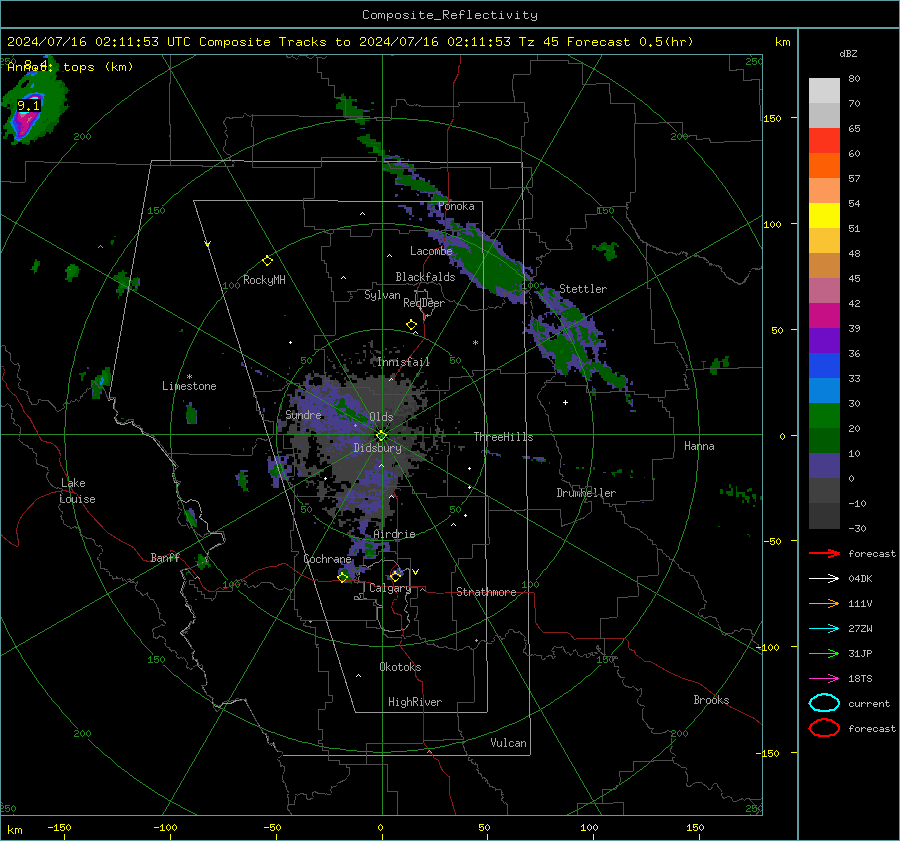Viewport: 900px width, 841px height.
Task: Click the magenta 18TS track arrow
Action: click(x=824, y=679)
